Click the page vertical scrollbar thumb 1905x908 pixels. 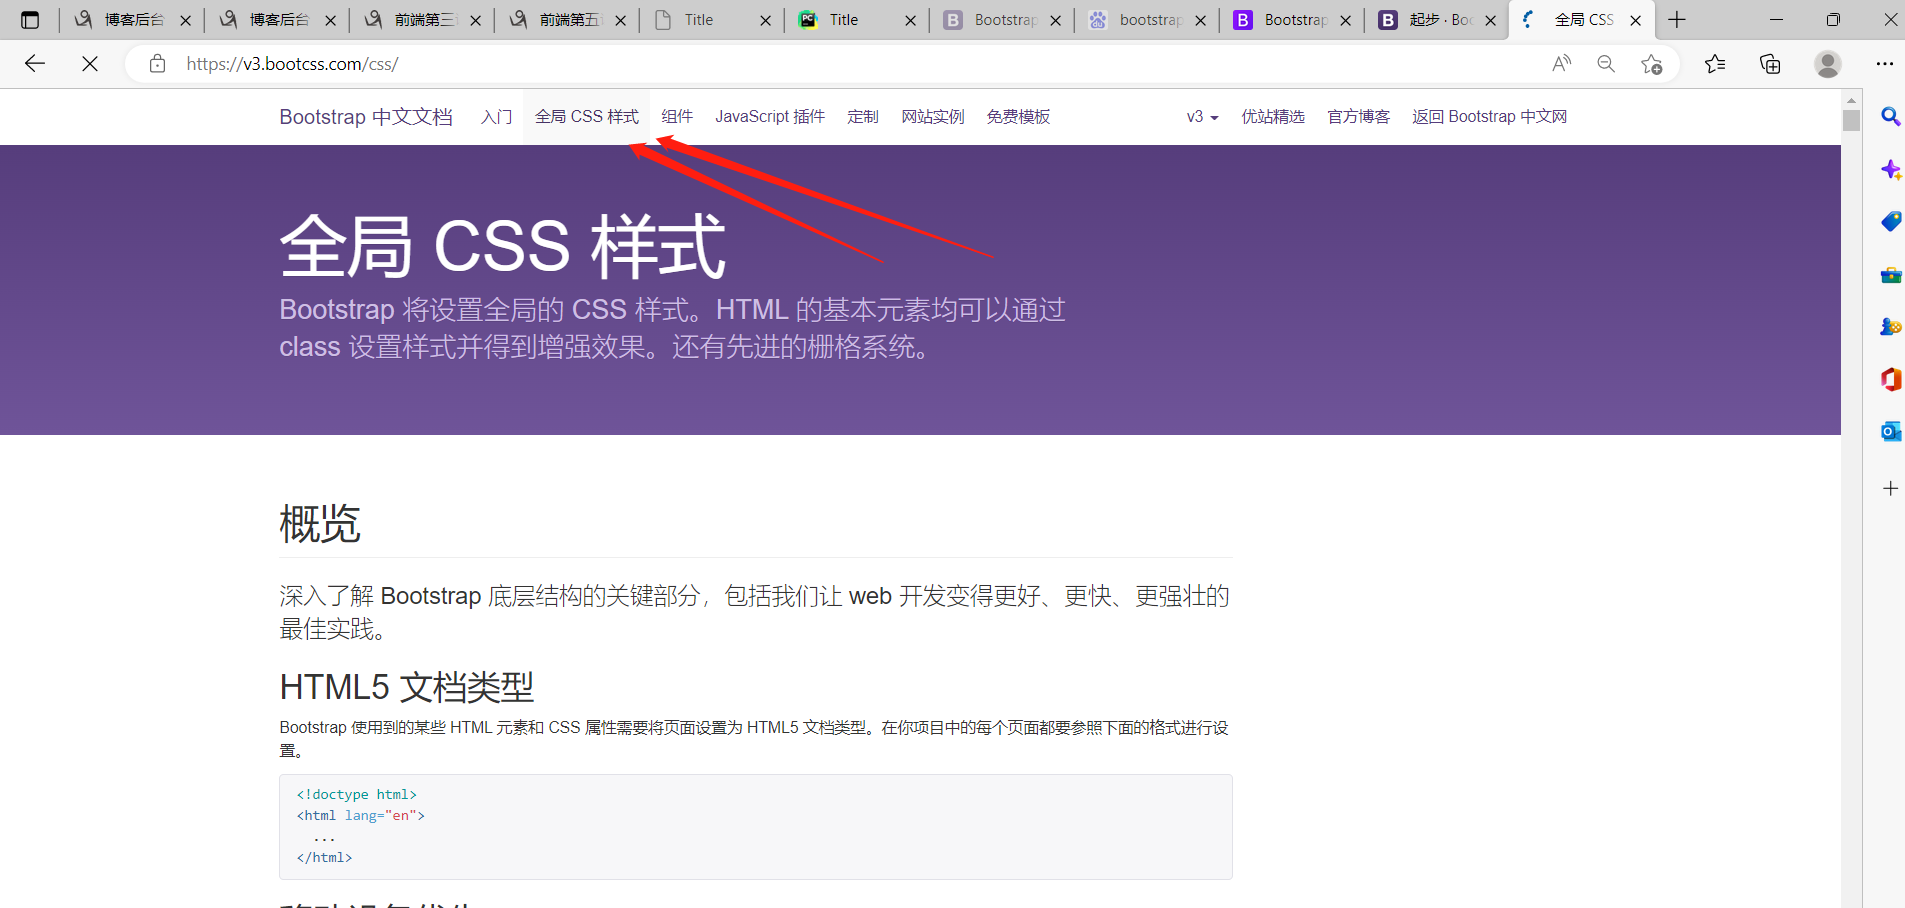click(1852, 120)
